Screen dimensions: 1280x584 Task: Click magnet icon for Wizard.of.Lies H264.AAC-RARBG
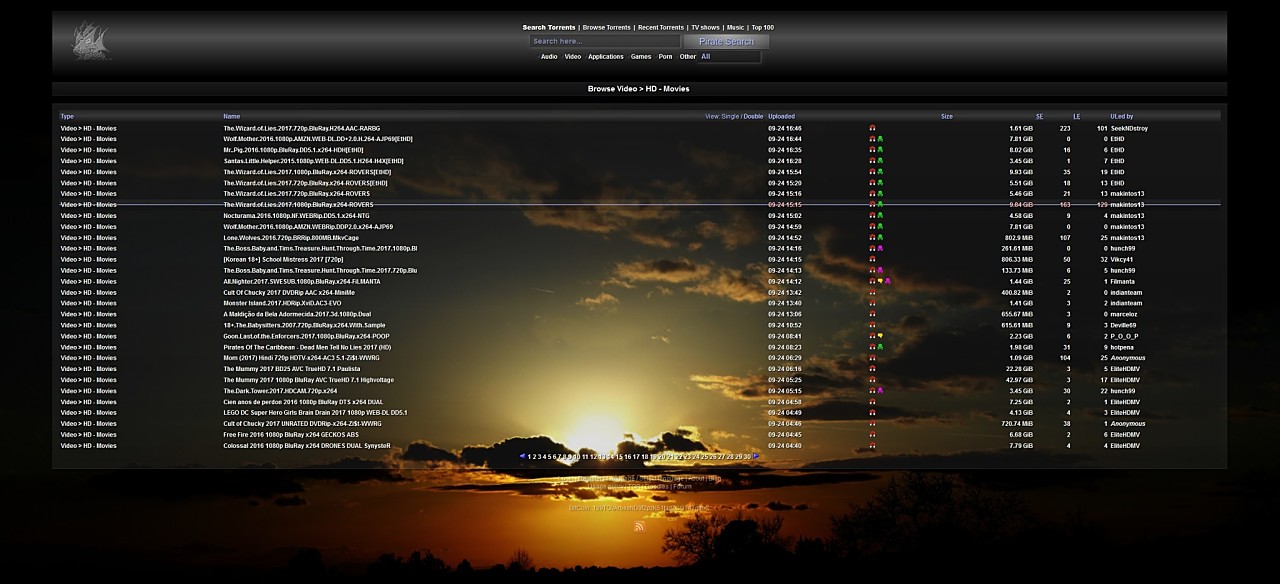[872, 128]
